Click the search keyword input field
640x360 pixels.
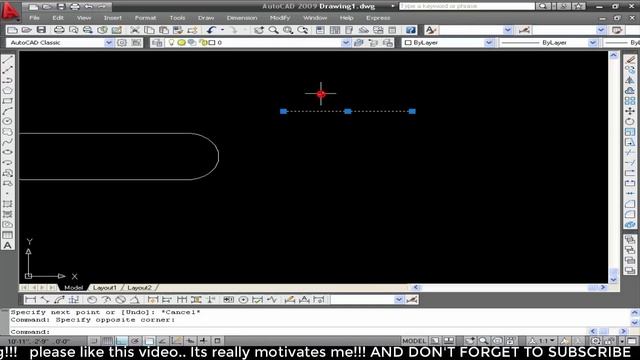[x=467, y=6]
